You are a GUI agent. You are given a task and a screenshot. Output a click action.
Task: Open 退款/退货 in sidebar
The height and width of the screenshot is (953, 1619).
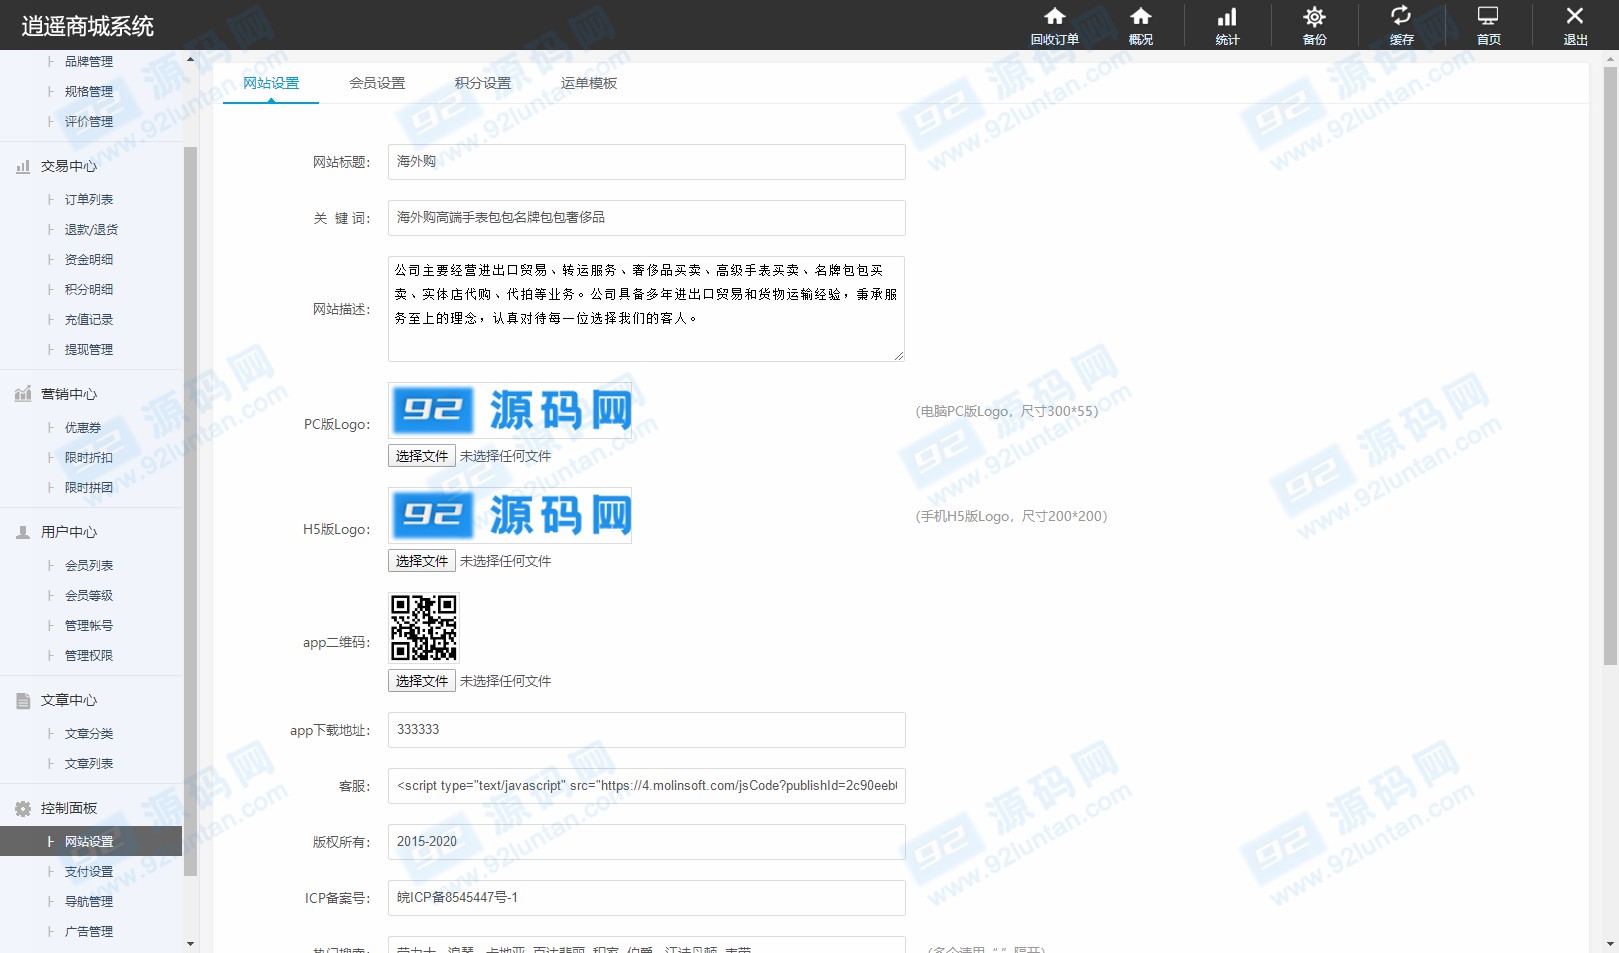[91, 230]
